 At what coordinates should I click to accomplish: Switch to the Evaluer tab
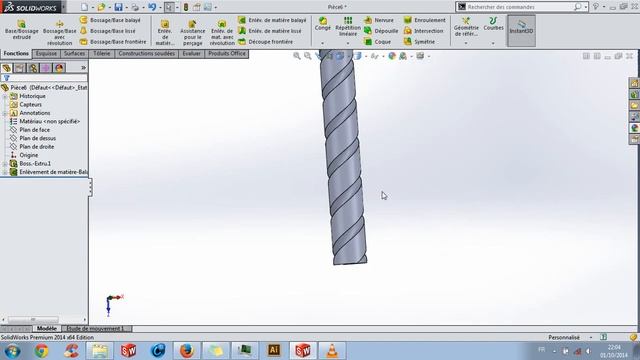tap(191, 53)
